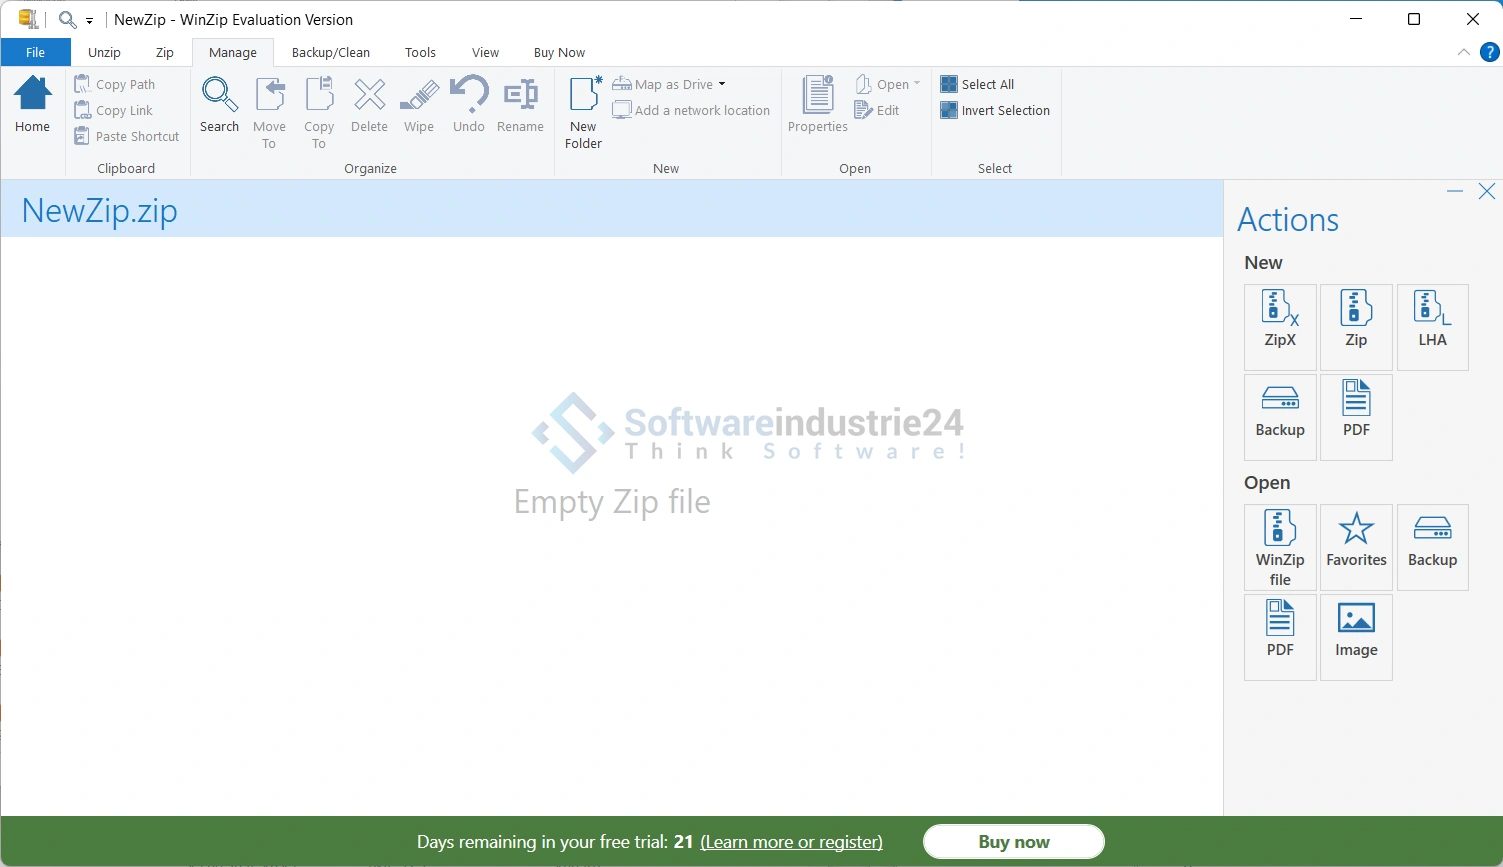This screenshot has width=1503, height=867.
Task: Close the Actions pane
Action: click(x=1487, y=192)
